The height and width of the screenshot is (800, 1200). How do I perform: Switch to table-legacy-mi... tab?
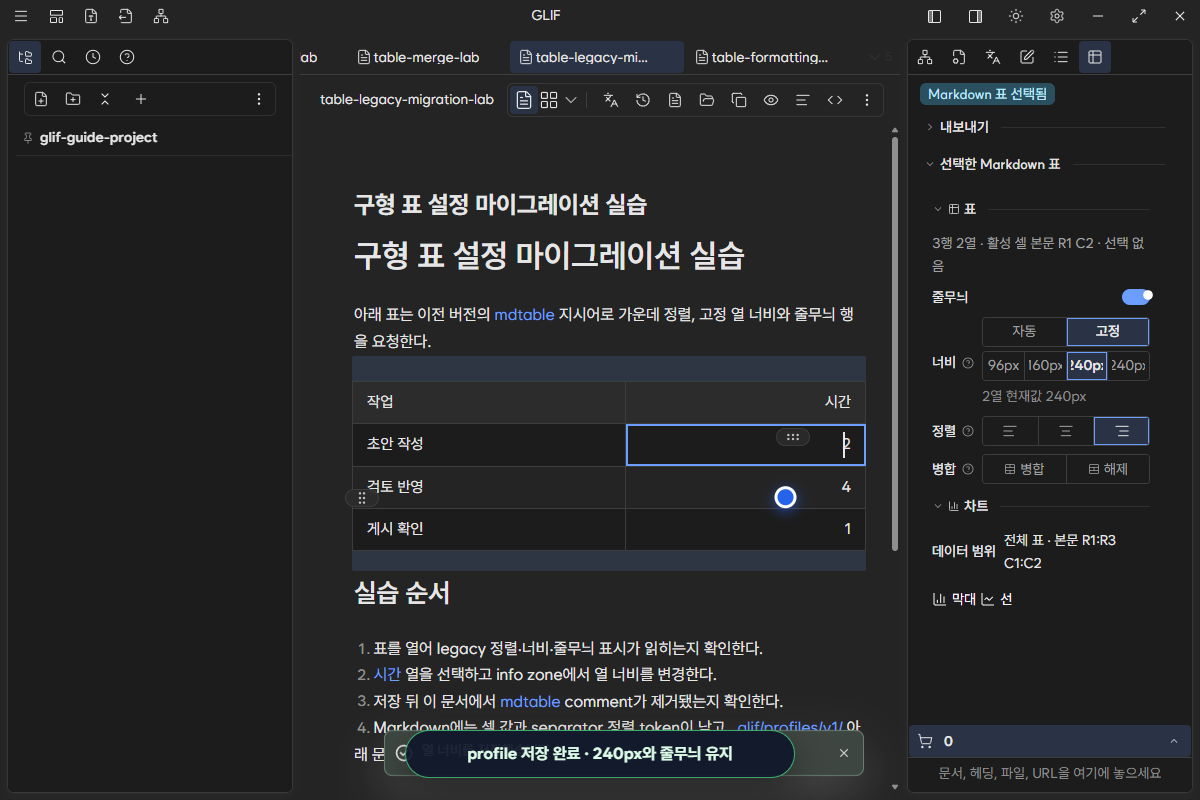[596, 57]
